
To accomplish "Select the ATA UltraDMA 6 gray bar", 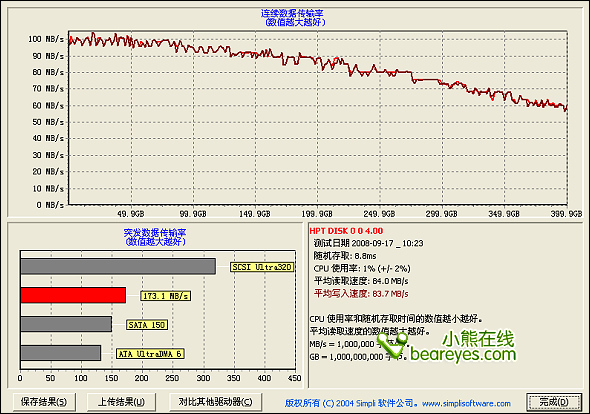I will click(x=61, y=353).
